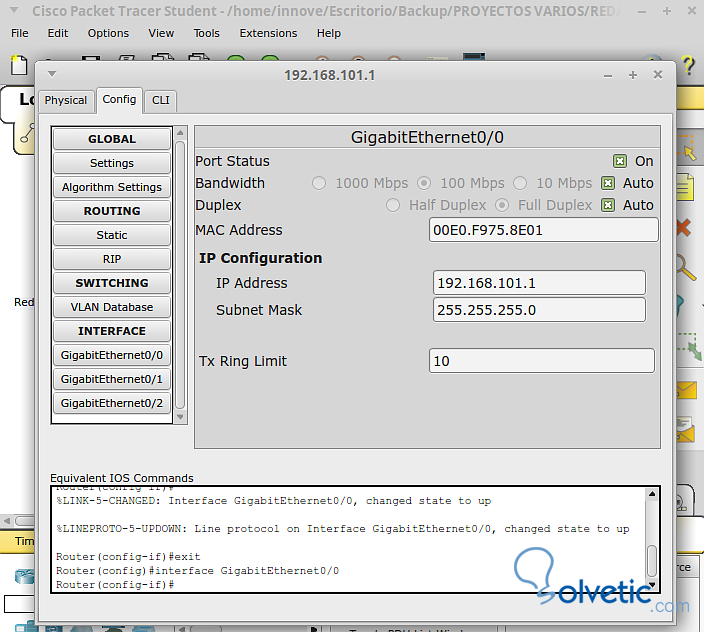Click the New file icon in main toolbar
704x632 pixels.
point(19,65)
